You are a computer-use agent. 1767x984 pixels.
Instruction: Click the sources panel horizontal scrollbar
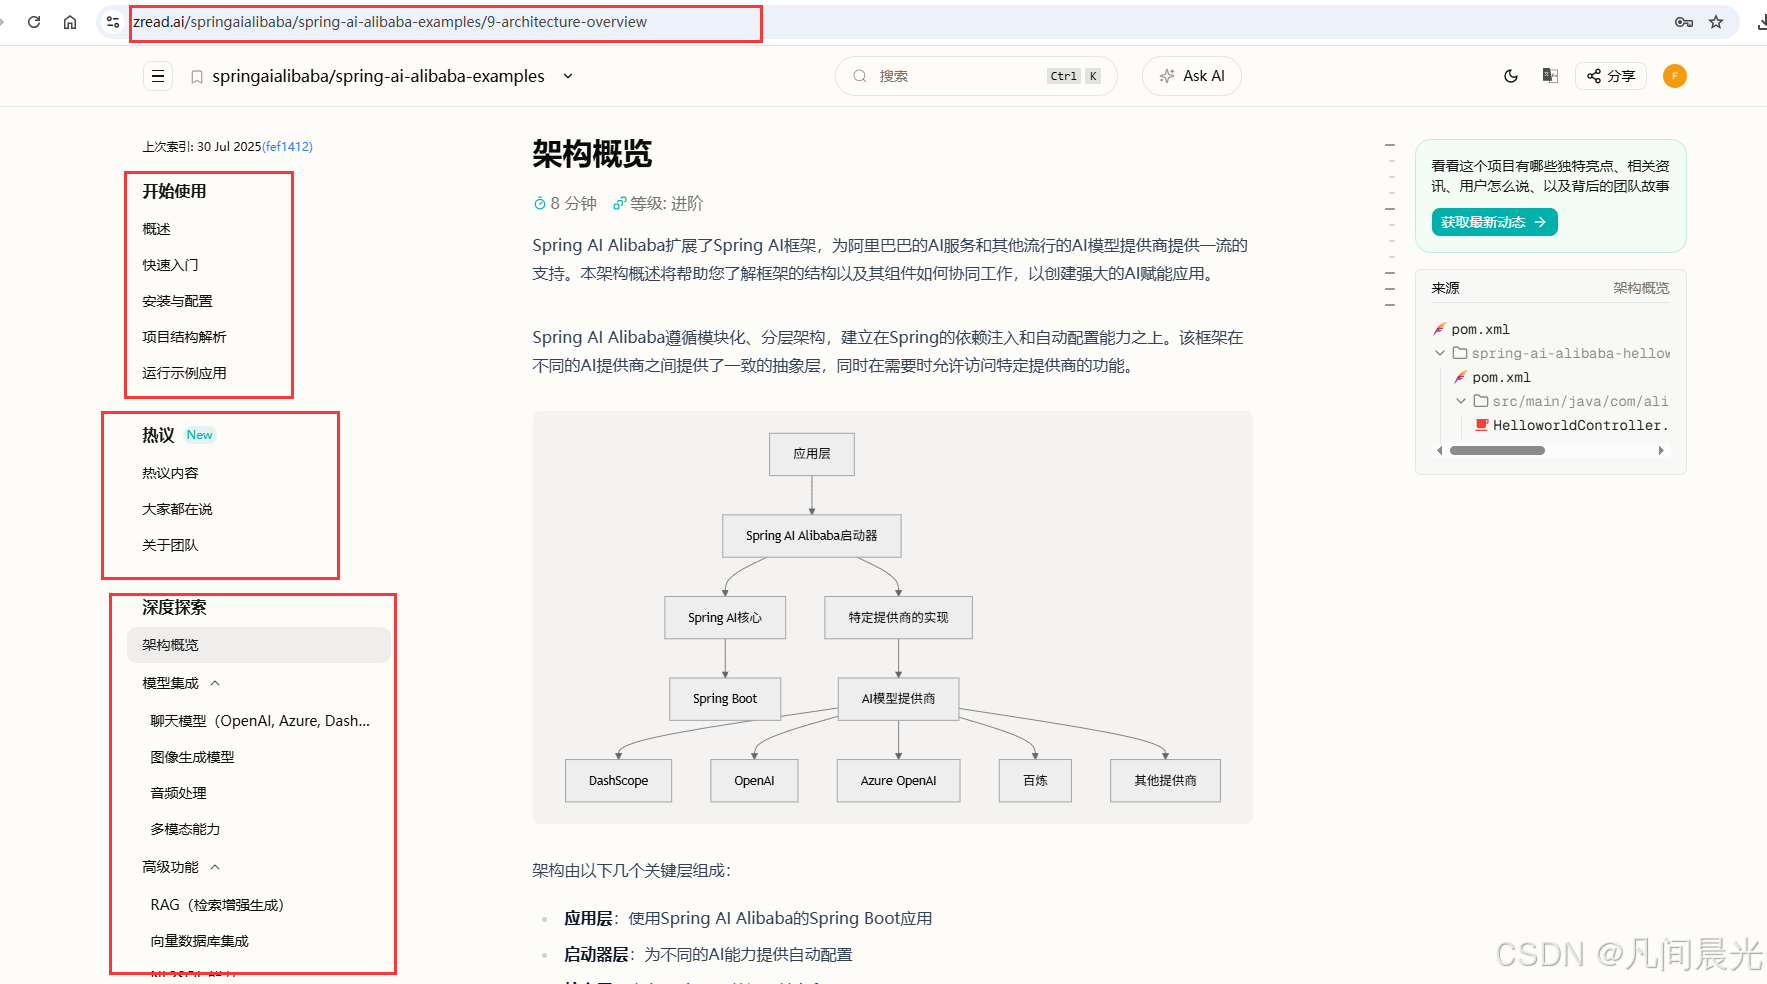1497,450
